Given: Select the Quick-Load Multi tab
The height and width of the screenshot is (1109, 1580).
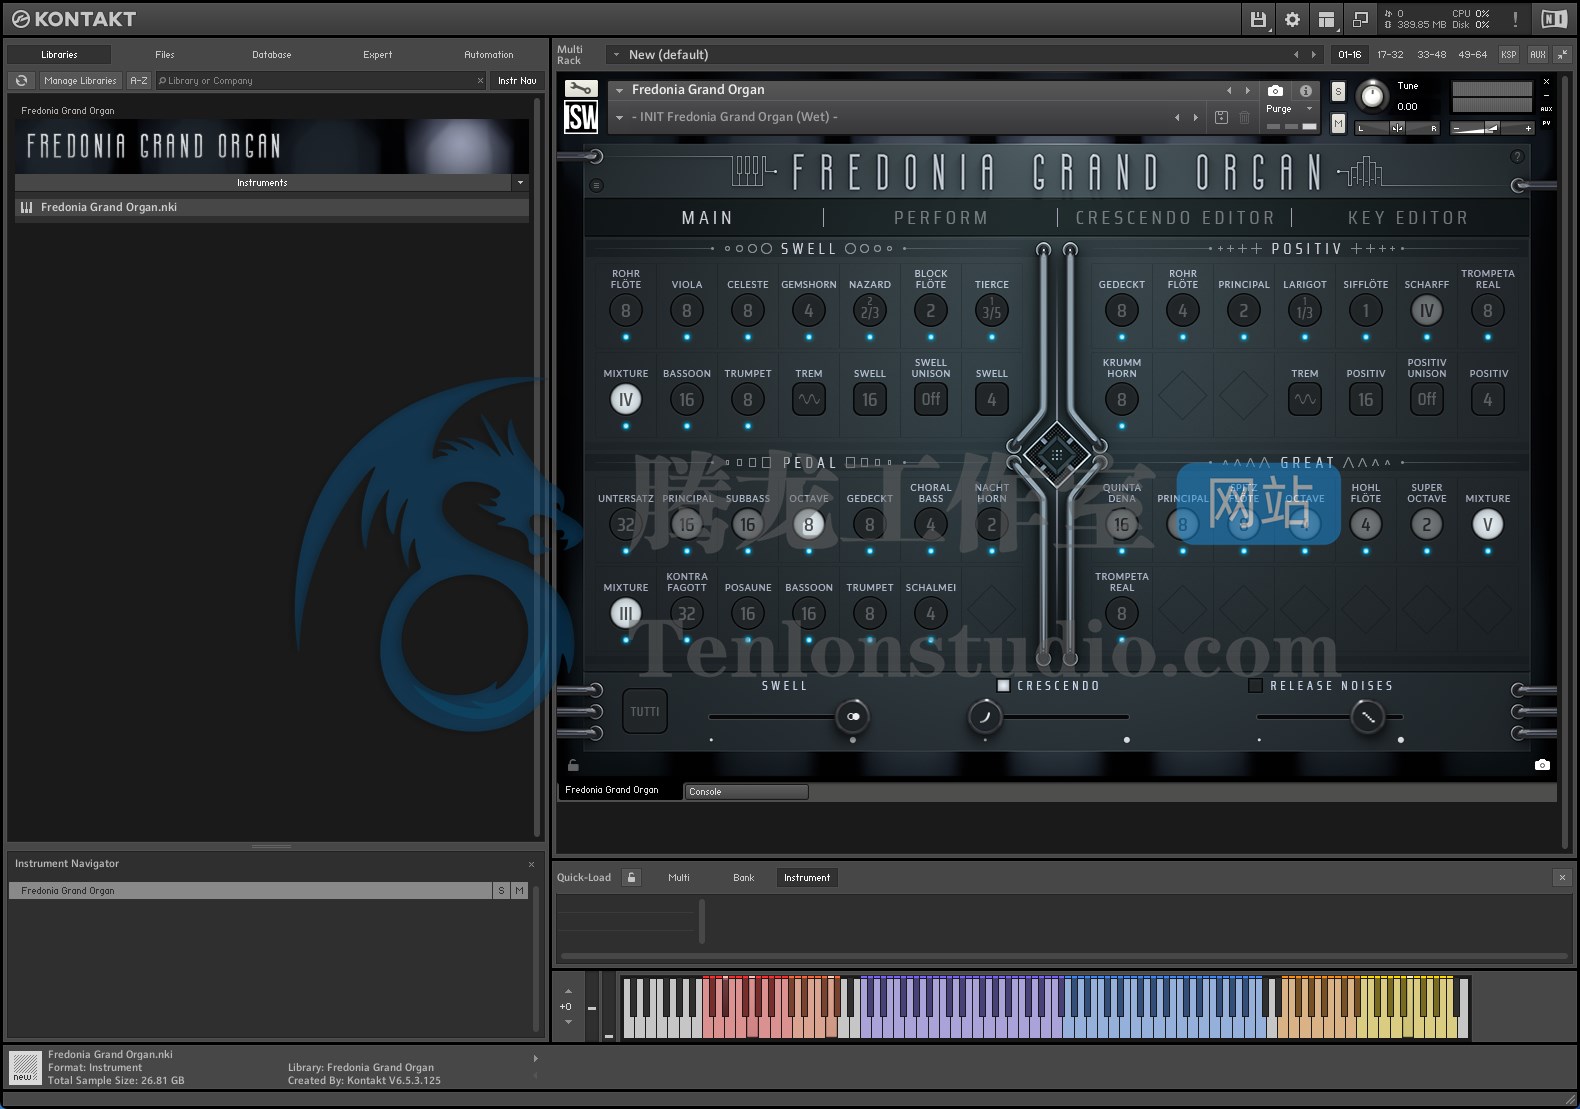Looking at the screenshot, I should [679, 878].
